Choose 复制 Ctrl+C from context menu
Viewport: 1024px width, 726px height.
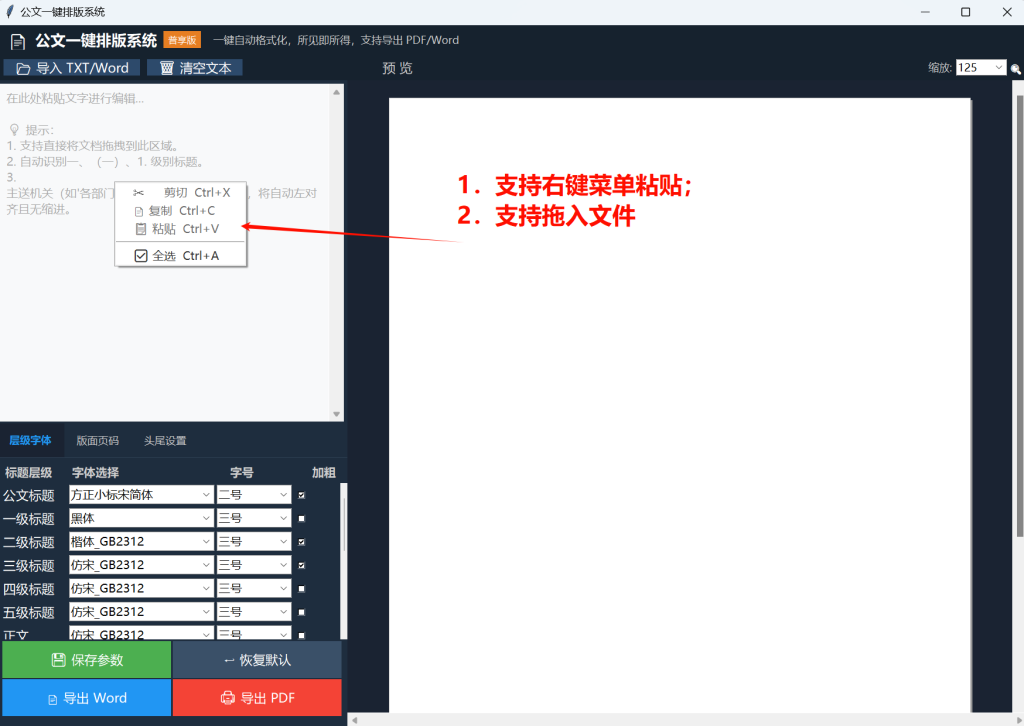[x=181, y=211]
